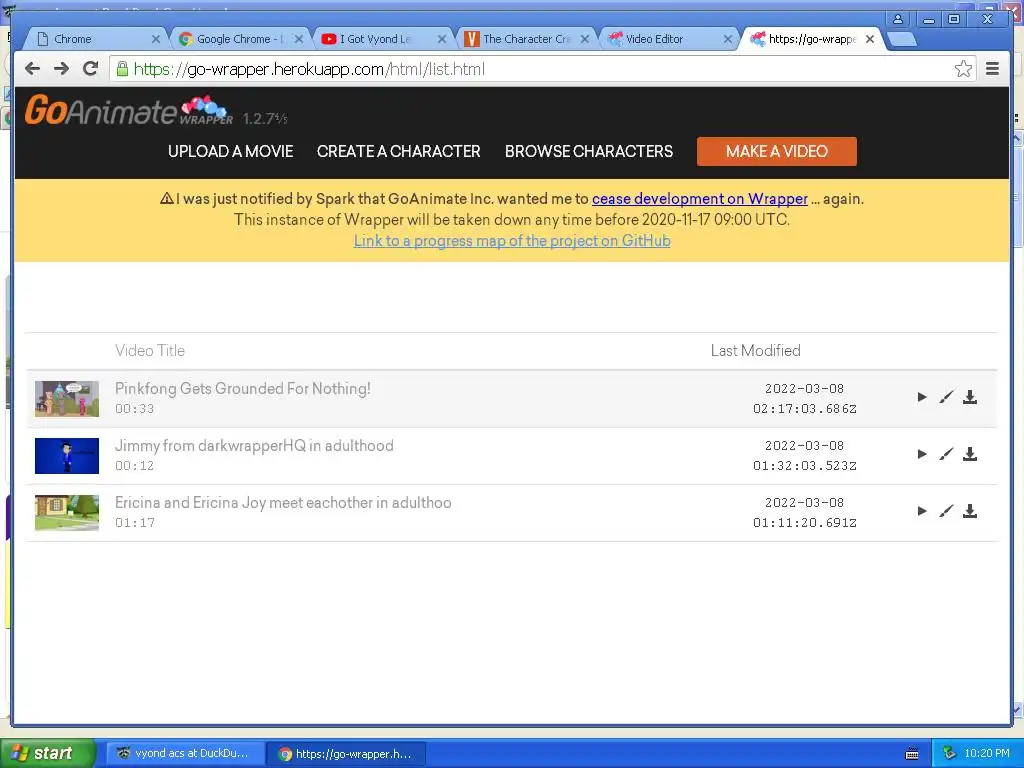1024x768 pixels.
Task: Edit the Jimmy from darkwrapperHQ video
Action: (946, 454)
